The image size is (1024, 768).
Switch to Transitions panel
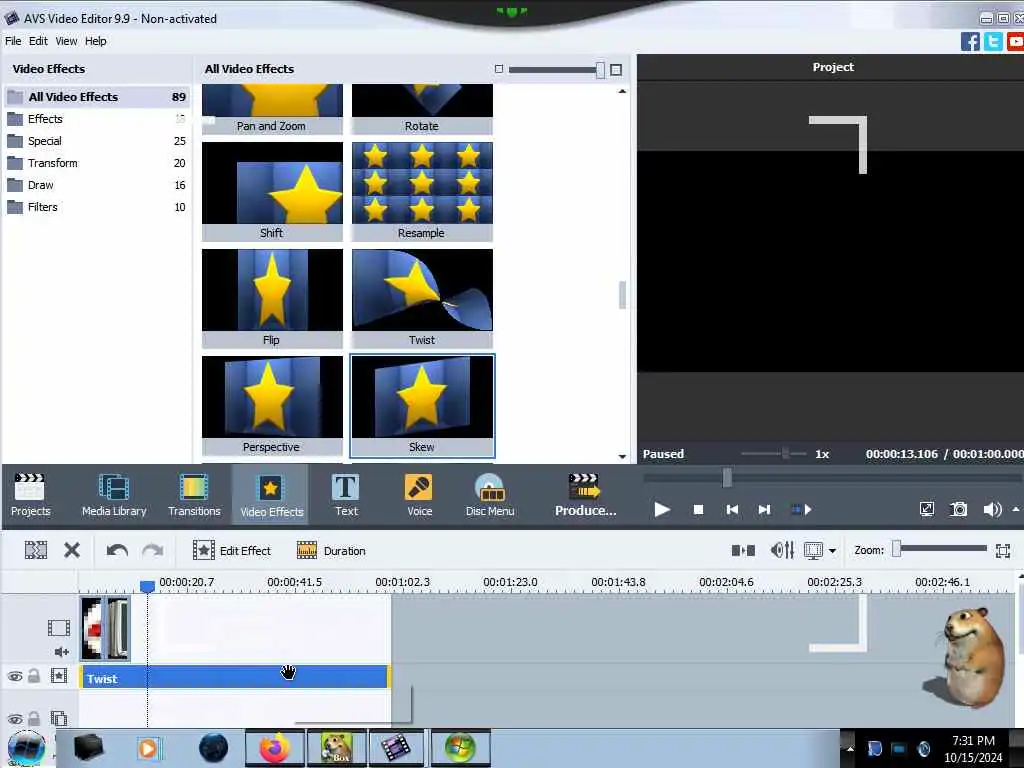click(x=194, y=495)
